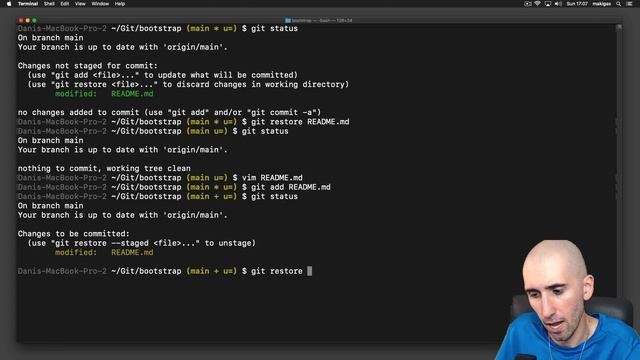Open the View menu
Image resolution: width=640 pixels, height=360 pixels.
[80, 4]
